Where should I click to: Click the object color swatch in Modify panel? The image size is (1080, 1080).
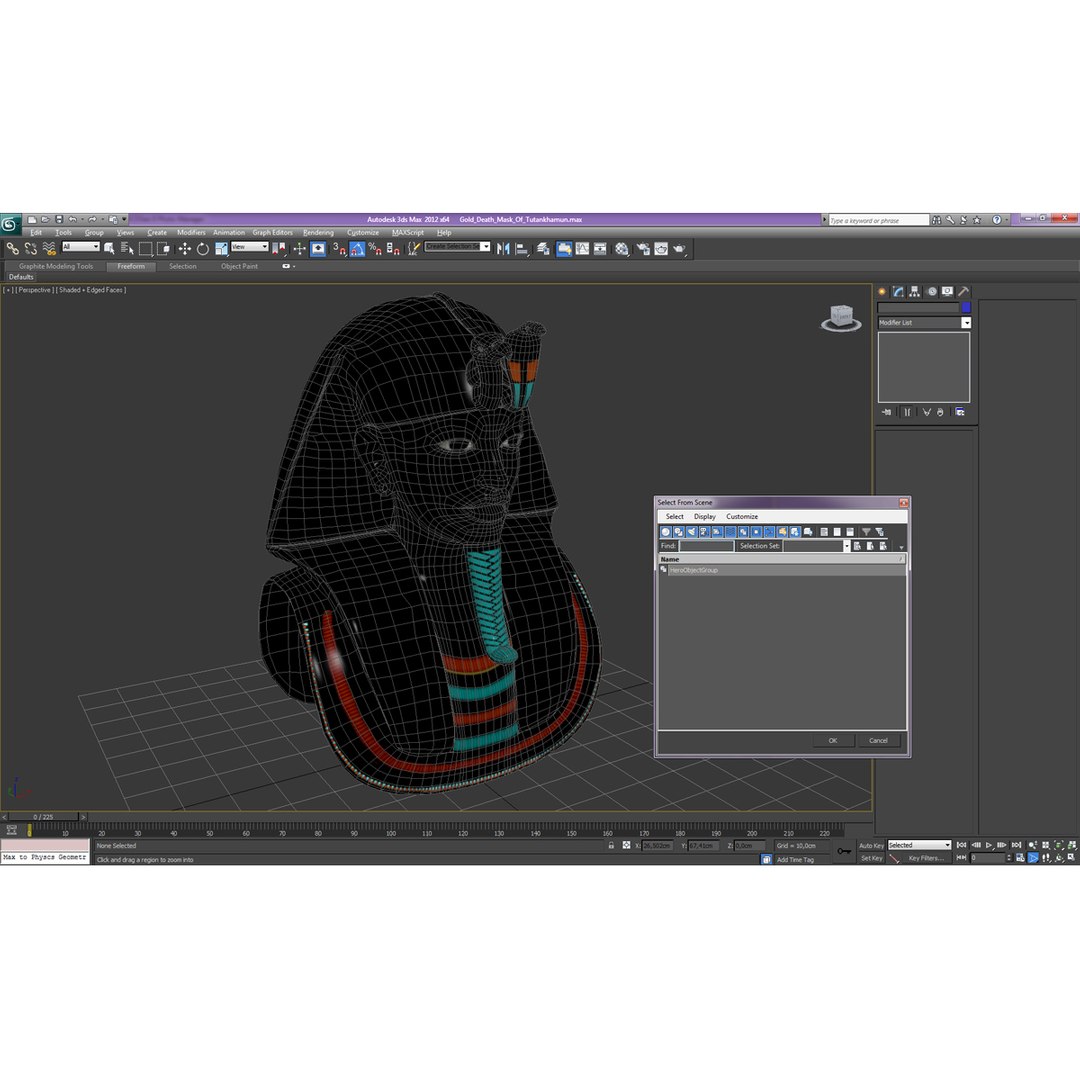966,307
